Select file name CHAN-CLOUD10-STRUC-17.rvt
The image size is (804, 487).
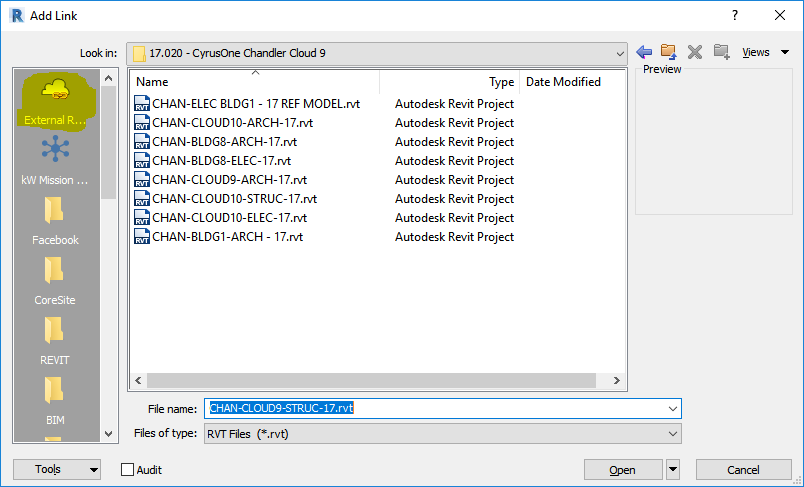pos(234,198)
